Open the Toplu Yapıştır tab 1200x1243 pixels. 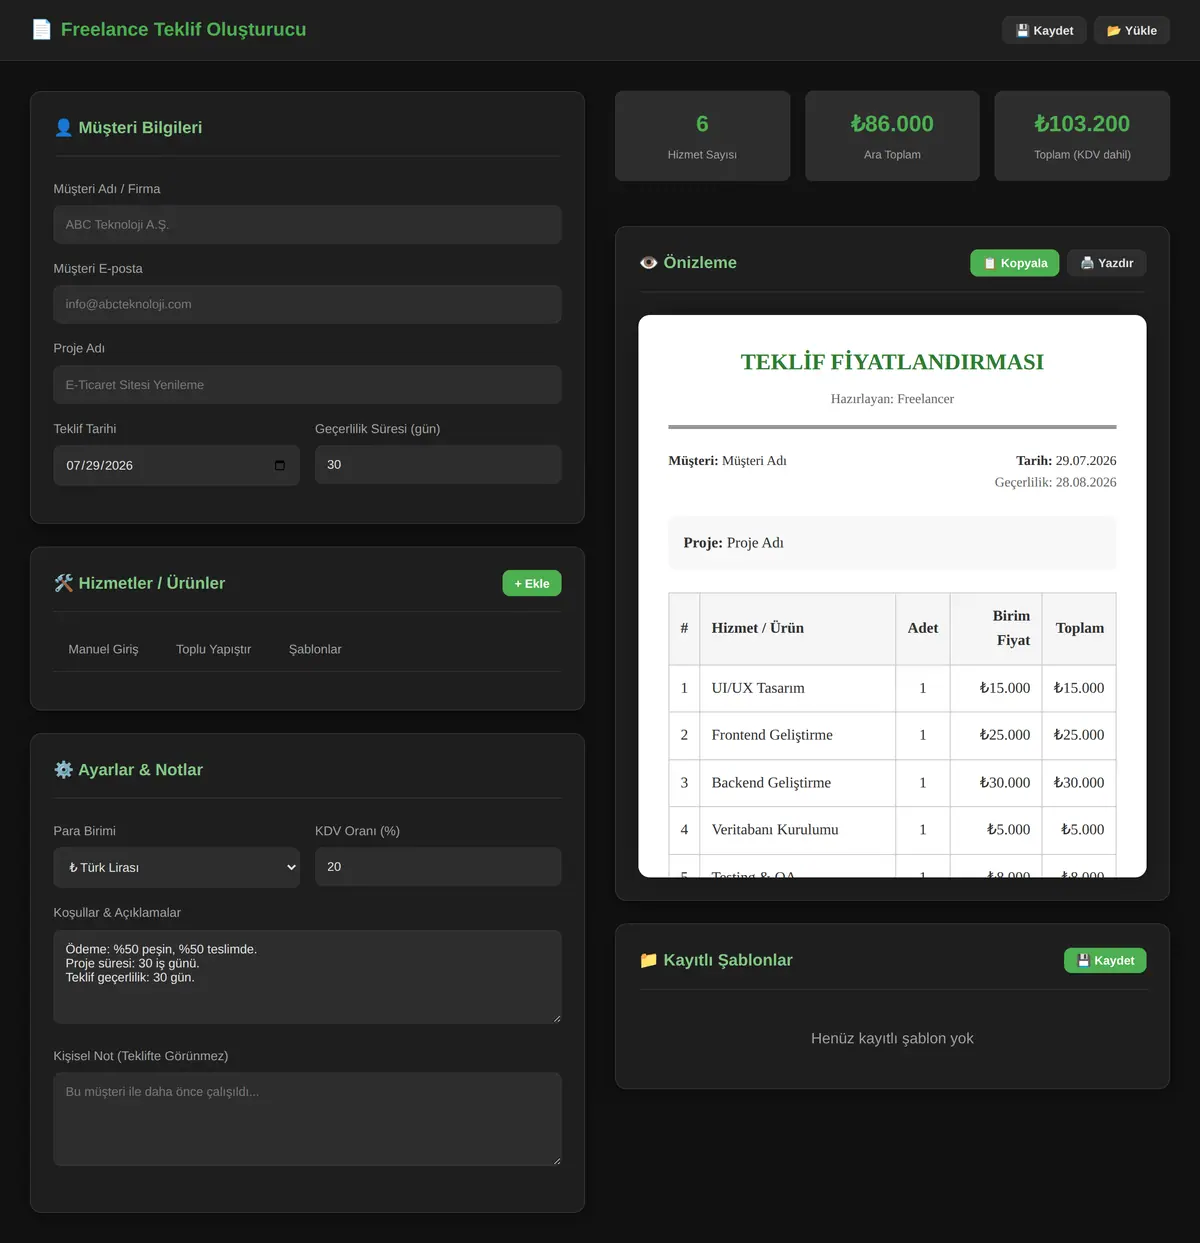214,649
